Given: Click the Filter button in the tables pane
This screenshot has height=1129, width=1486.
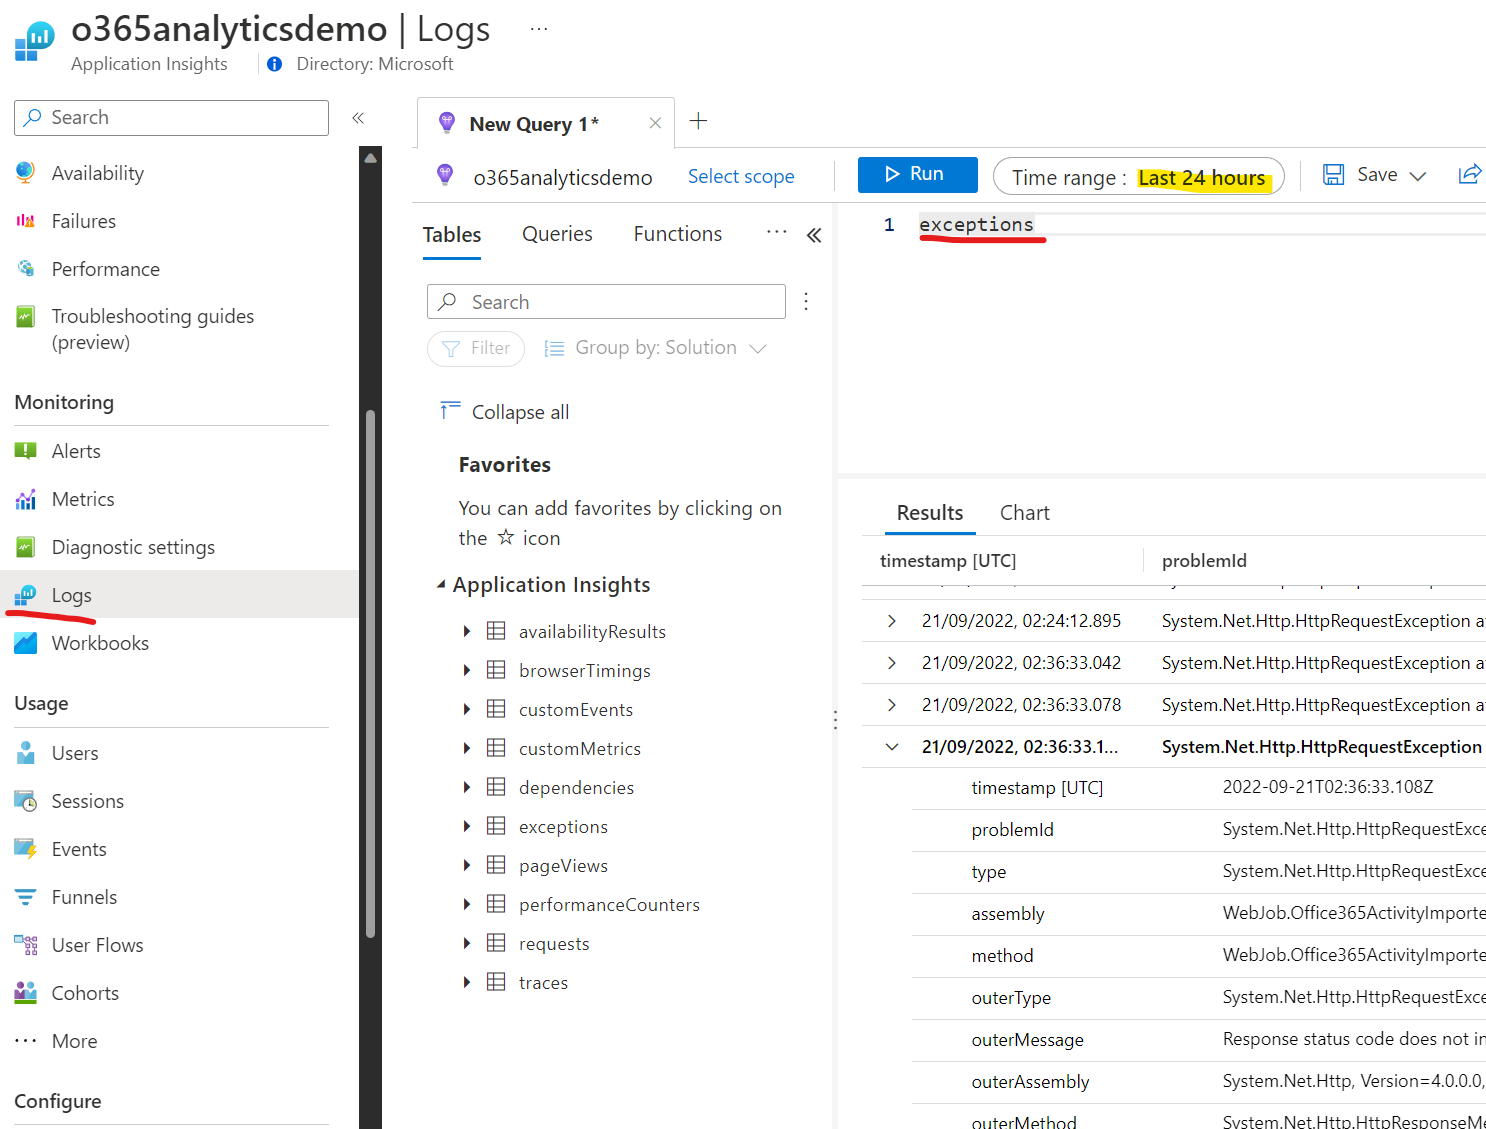Looking at the screenshot, I should [x=476, y=348].
